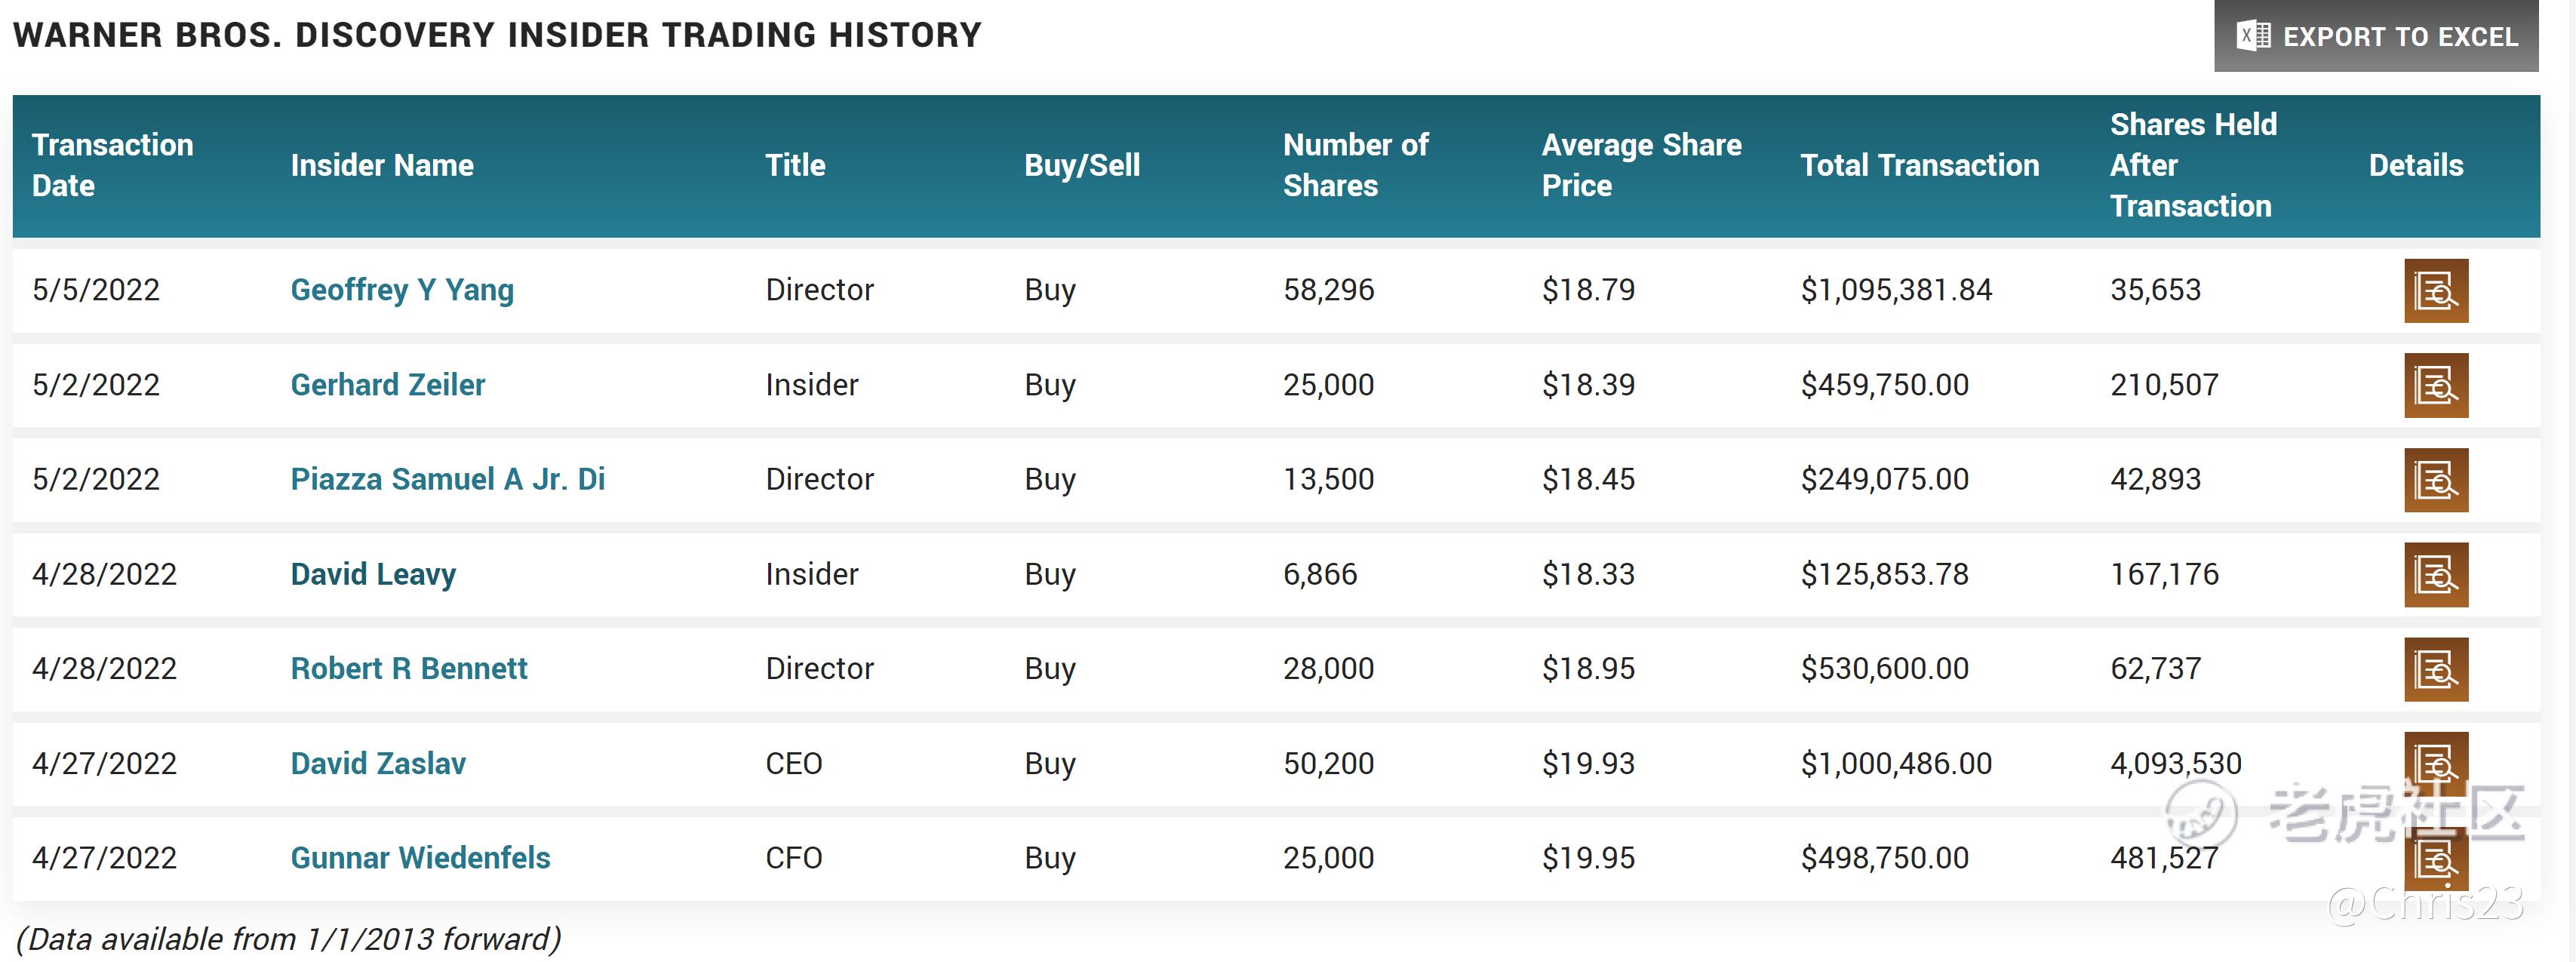Click the Number of Shares column header
Screen dimensions: 2576x962
coord(1355,165)
